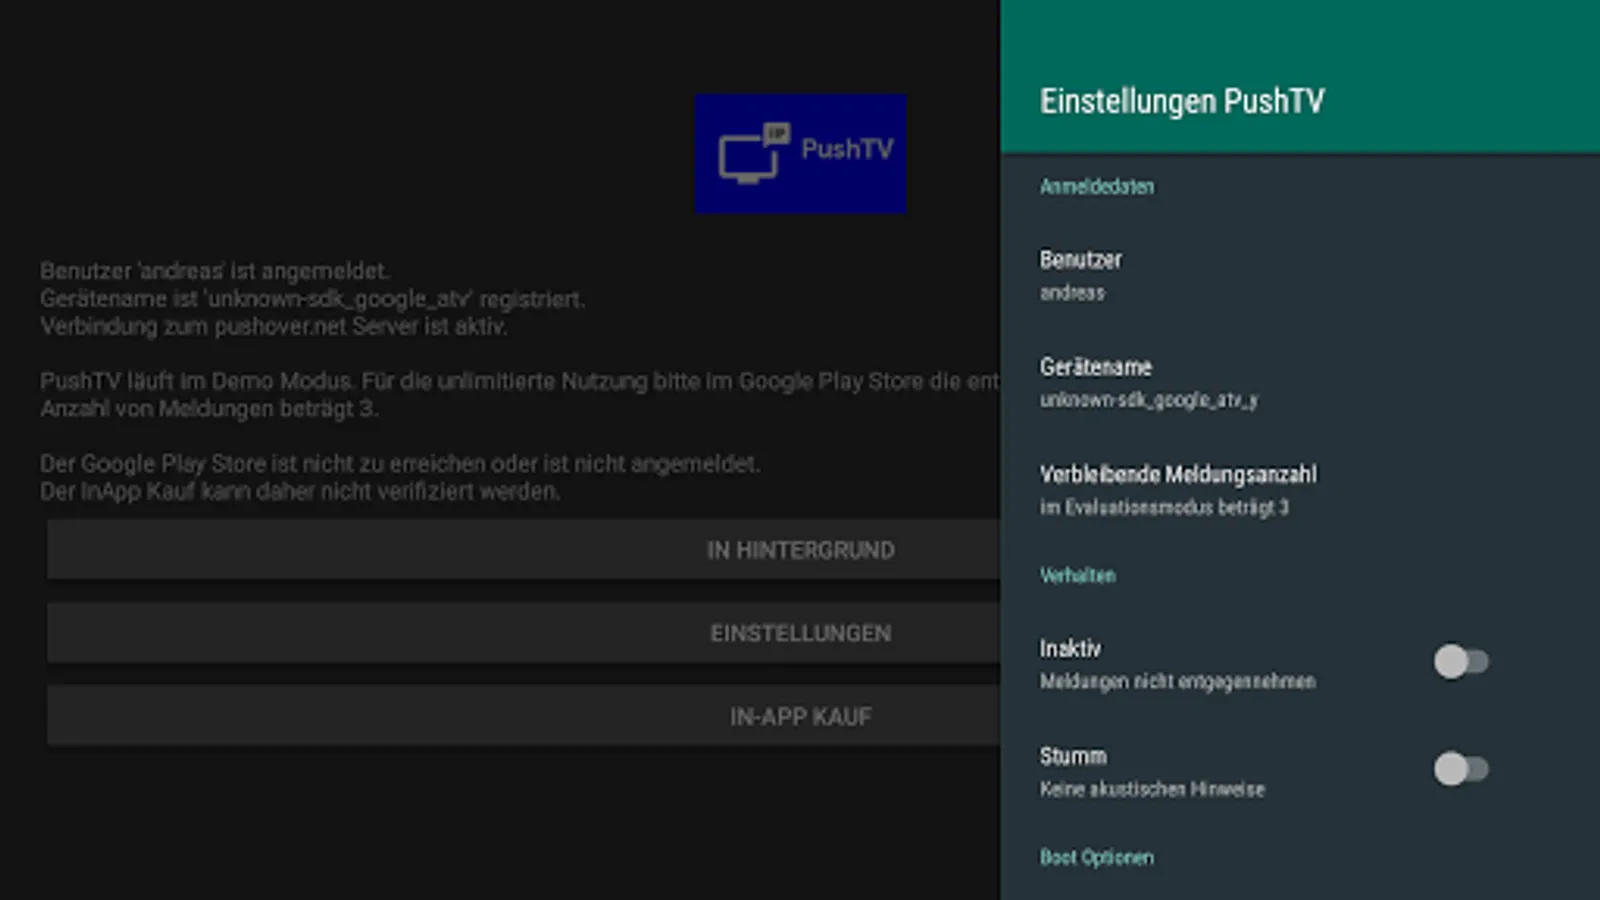Toggle the Inaktiv switch
The image size is (1600, 900).
[x=1461, y=661]
